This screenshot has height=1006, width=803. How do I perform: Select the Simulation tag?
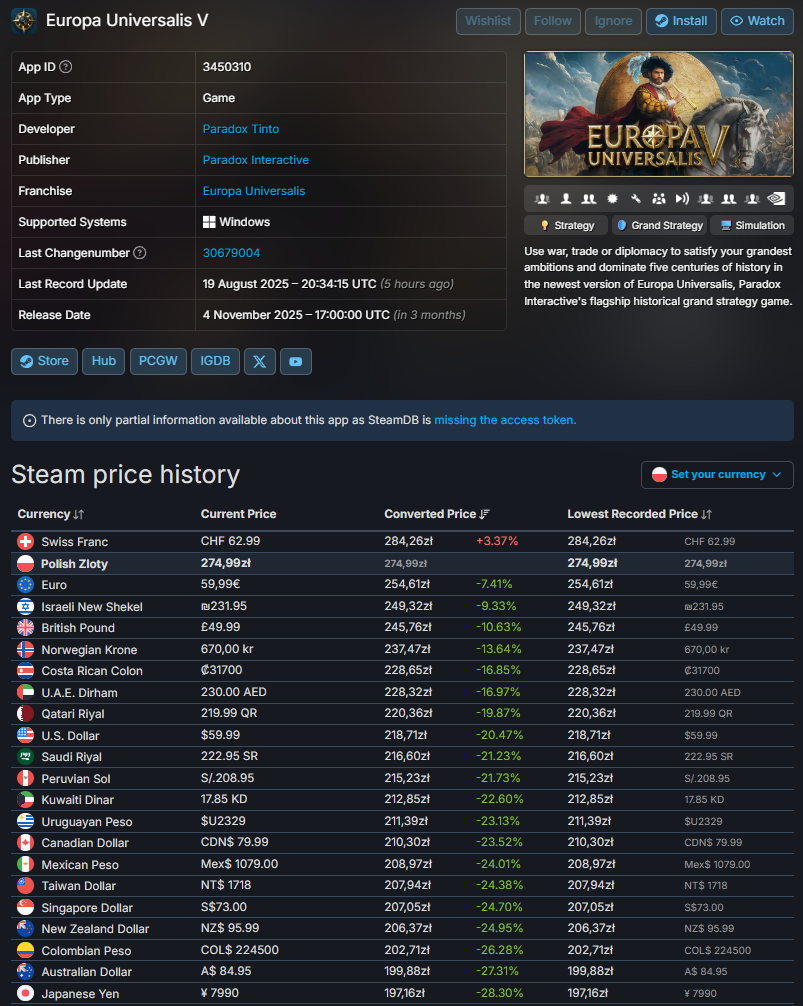(752, 225)
